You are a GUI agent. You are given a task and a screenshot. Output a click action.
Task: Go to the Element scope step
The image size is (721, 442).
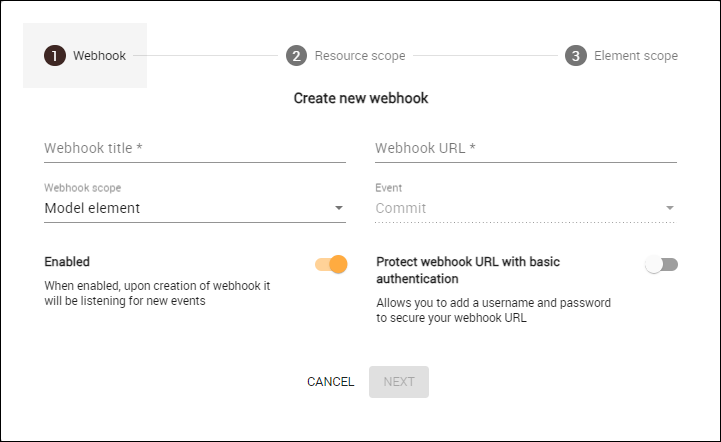pyautogui.click(x=635, y=56)
